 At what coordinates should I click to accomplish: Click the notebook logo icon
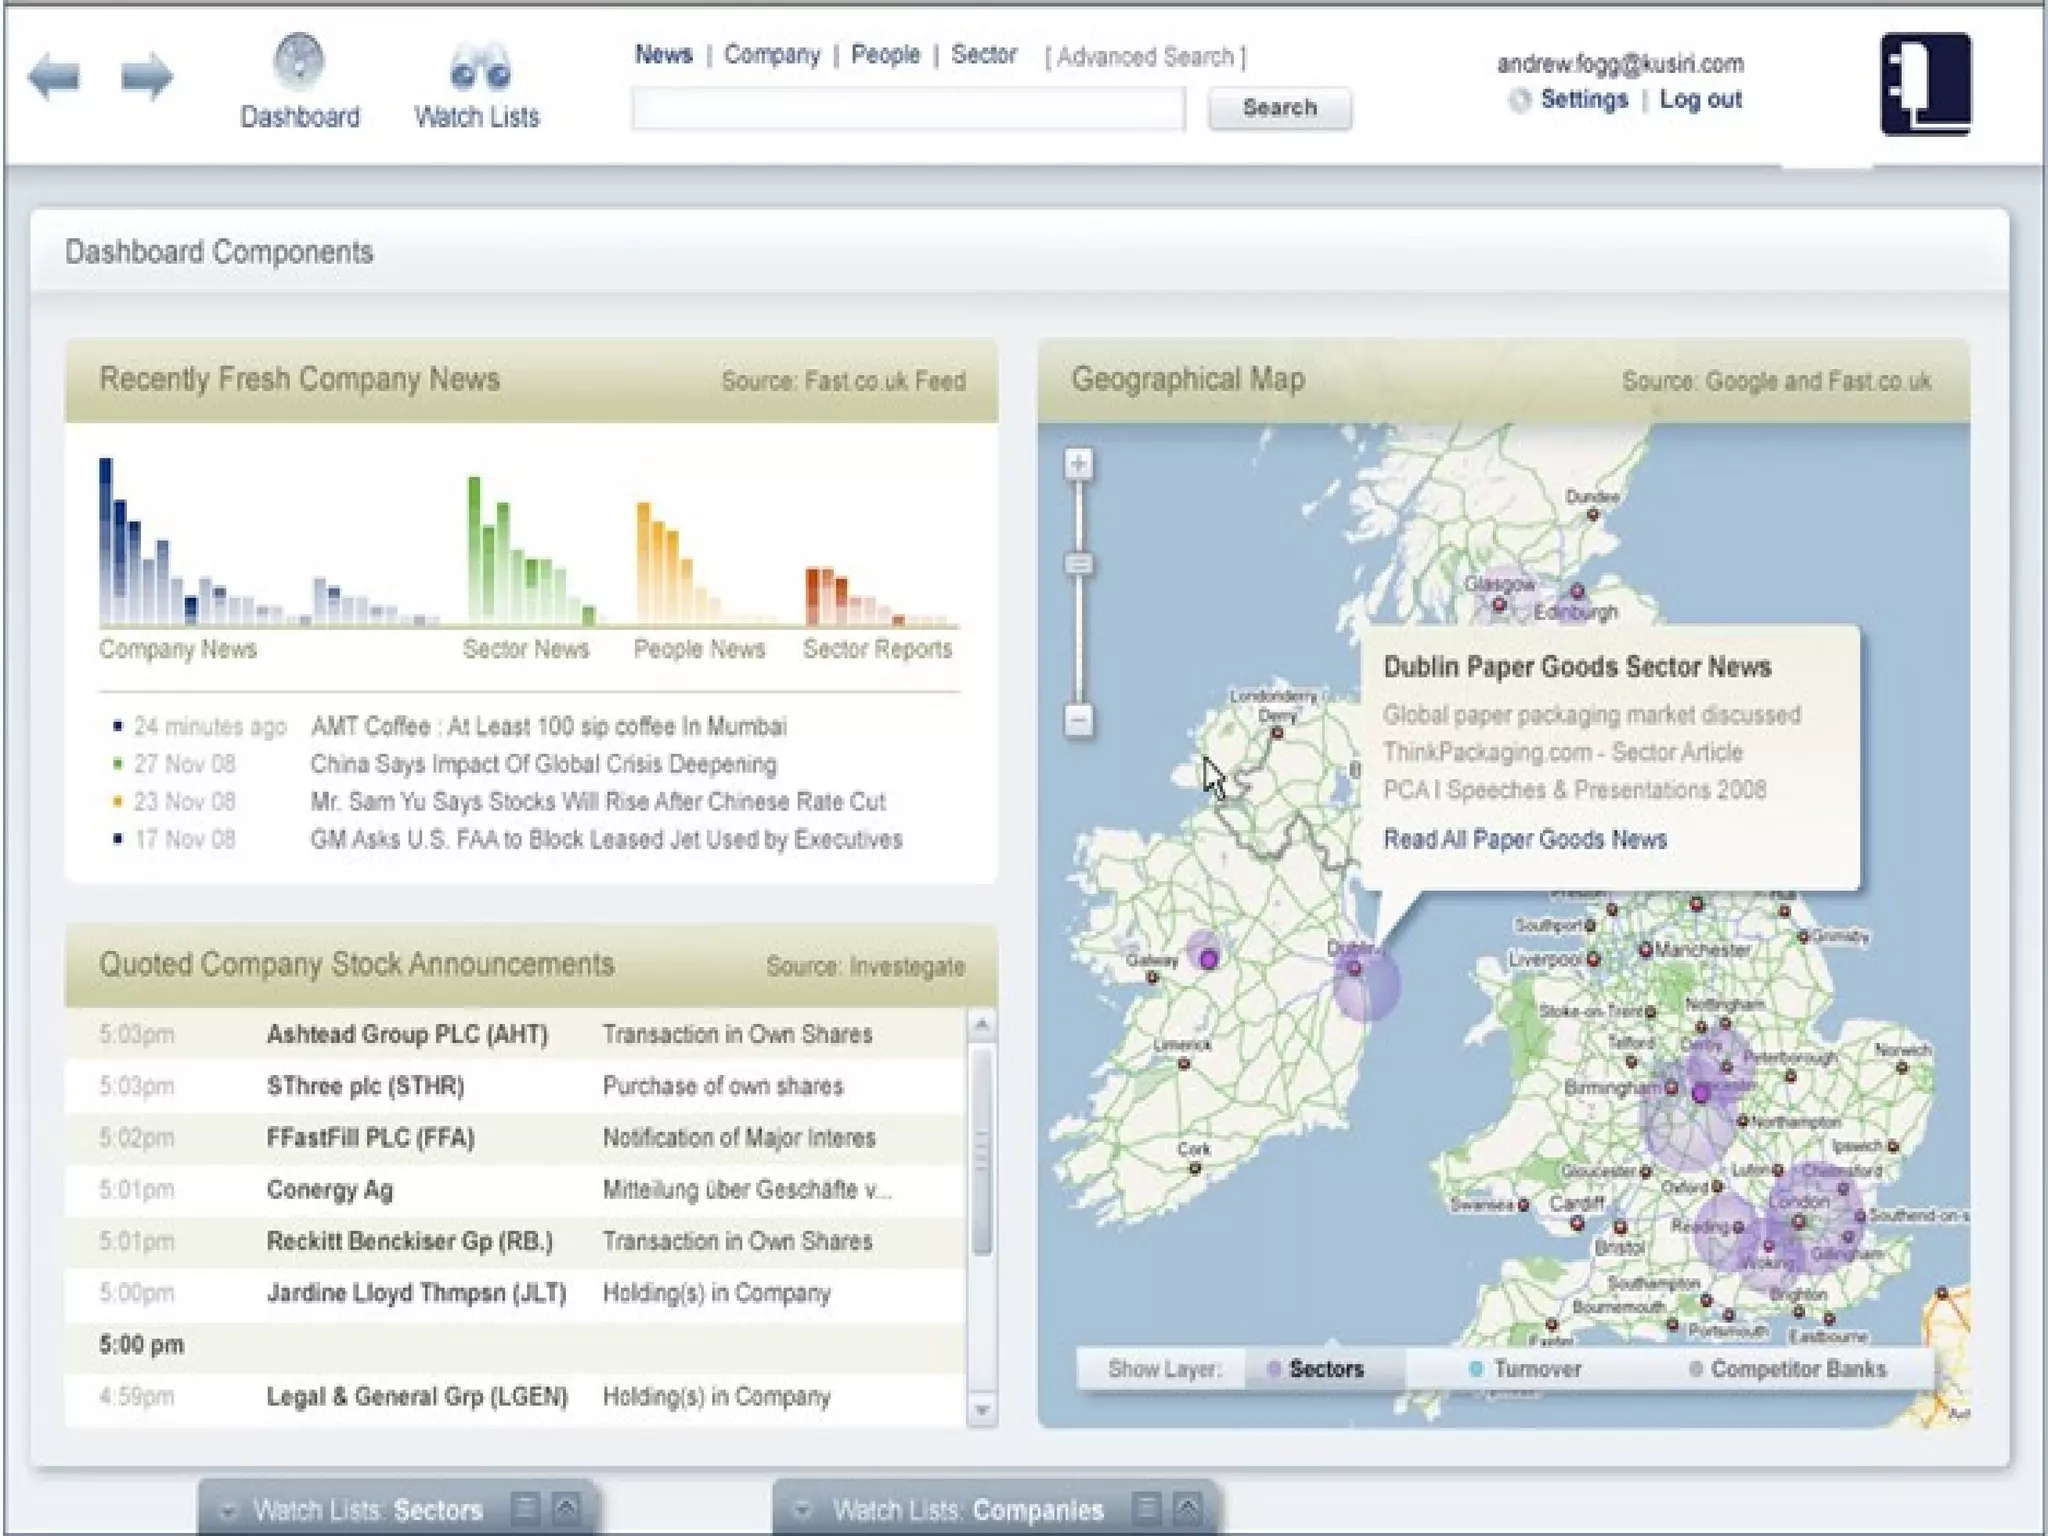[1925, 84]
